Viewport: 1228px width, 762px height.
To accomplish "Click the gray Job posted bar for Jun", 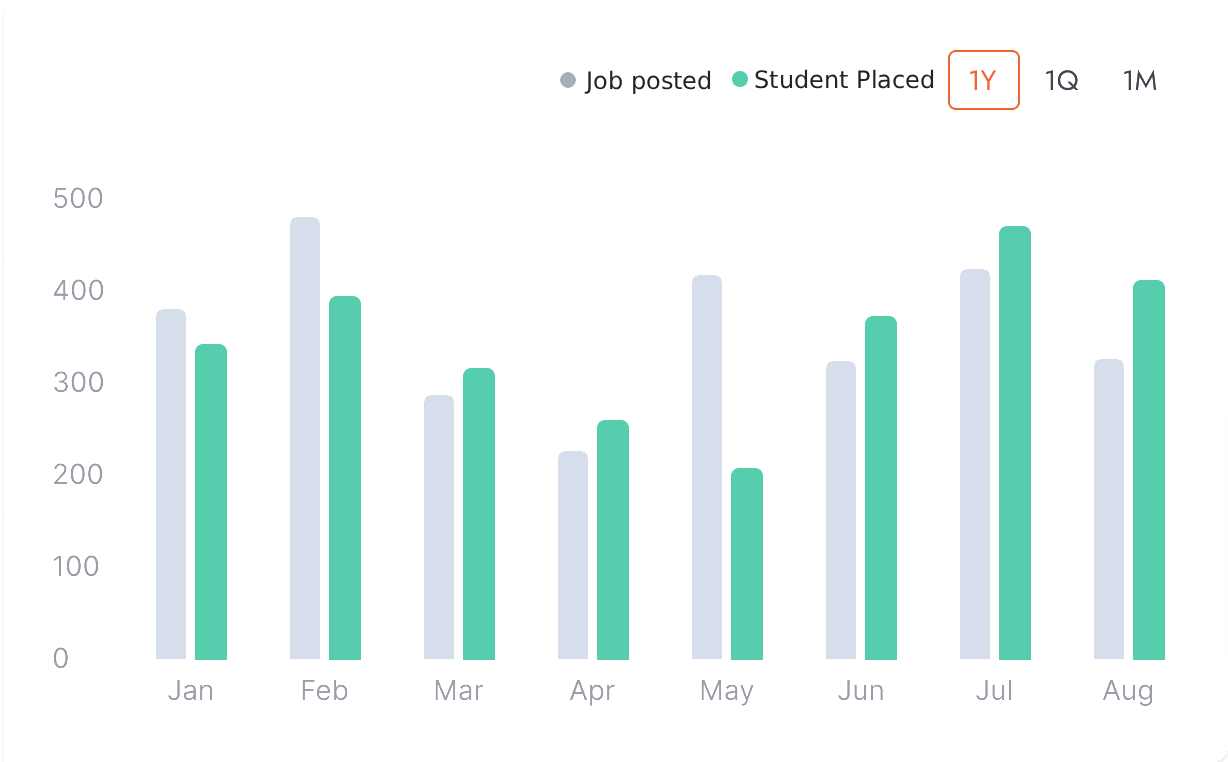I will [x=841, y=510].
